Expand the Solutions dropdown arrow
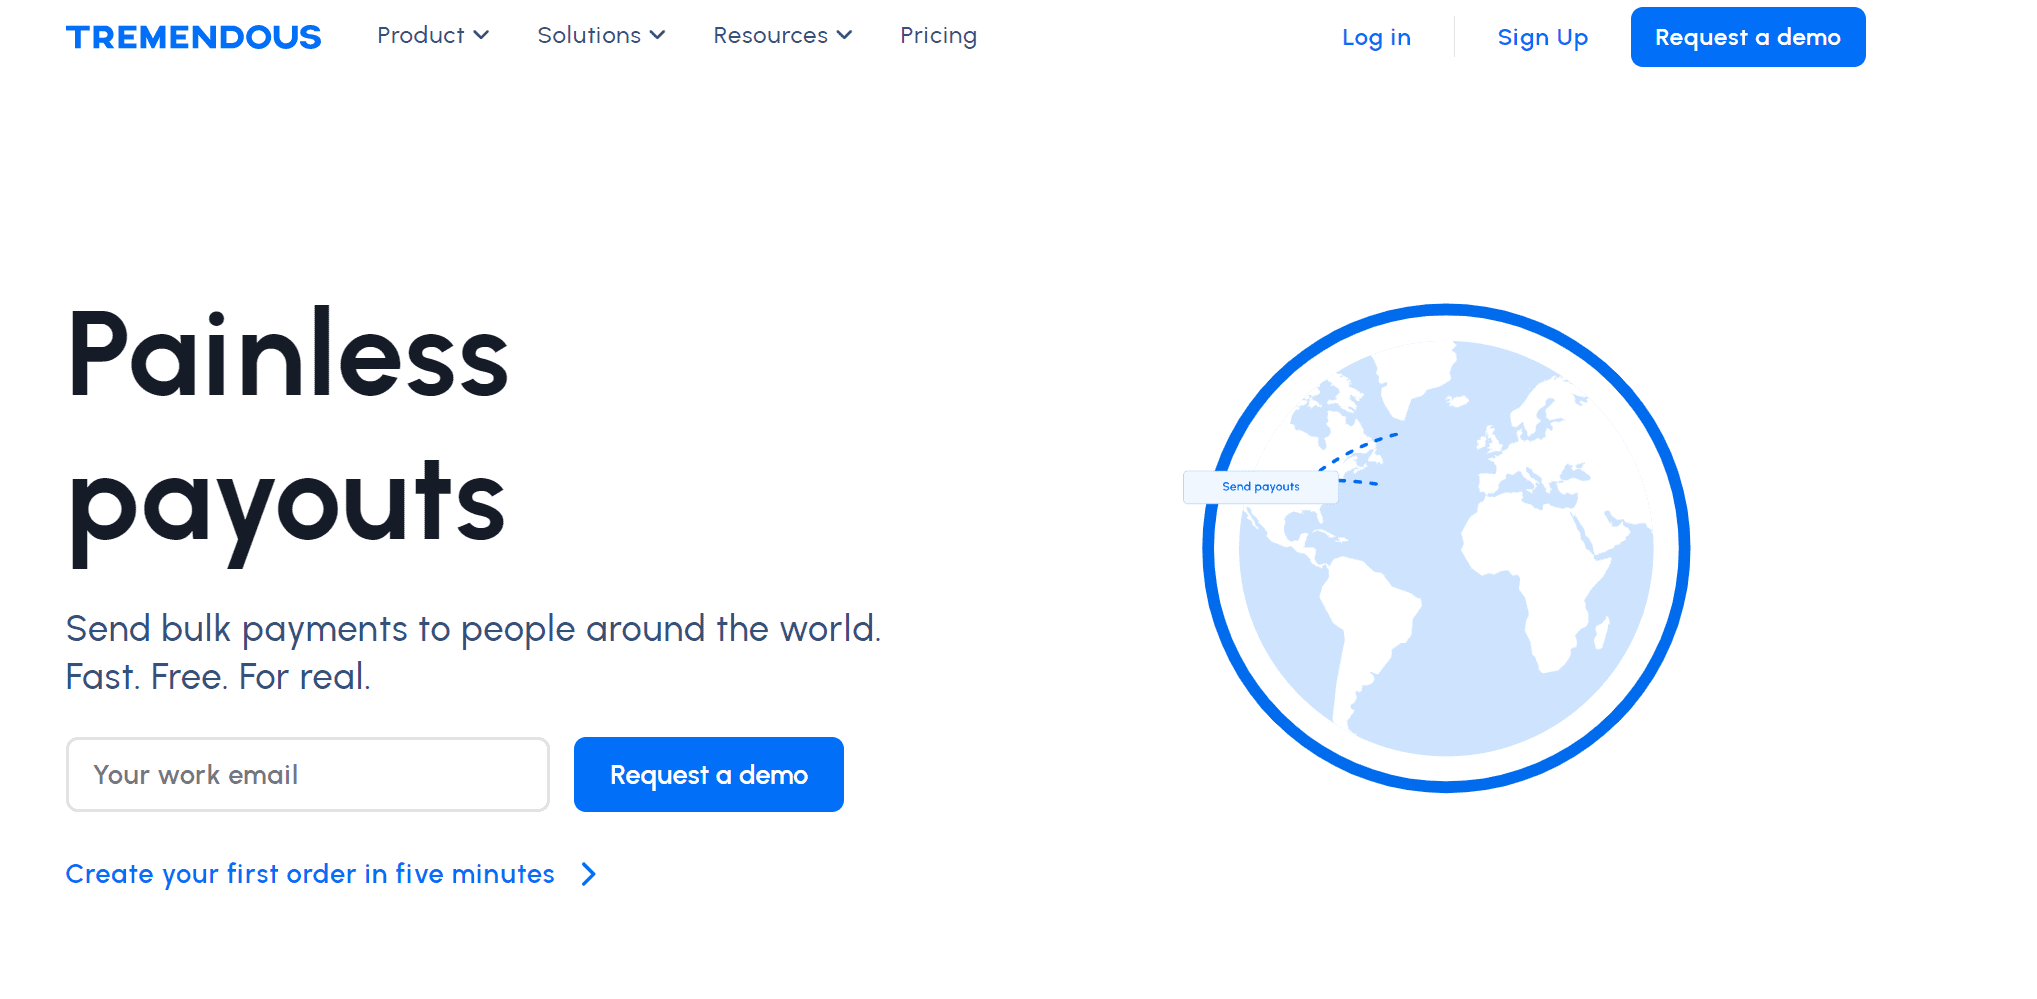Screen dimensions: 2037x999 coord(658,36)
